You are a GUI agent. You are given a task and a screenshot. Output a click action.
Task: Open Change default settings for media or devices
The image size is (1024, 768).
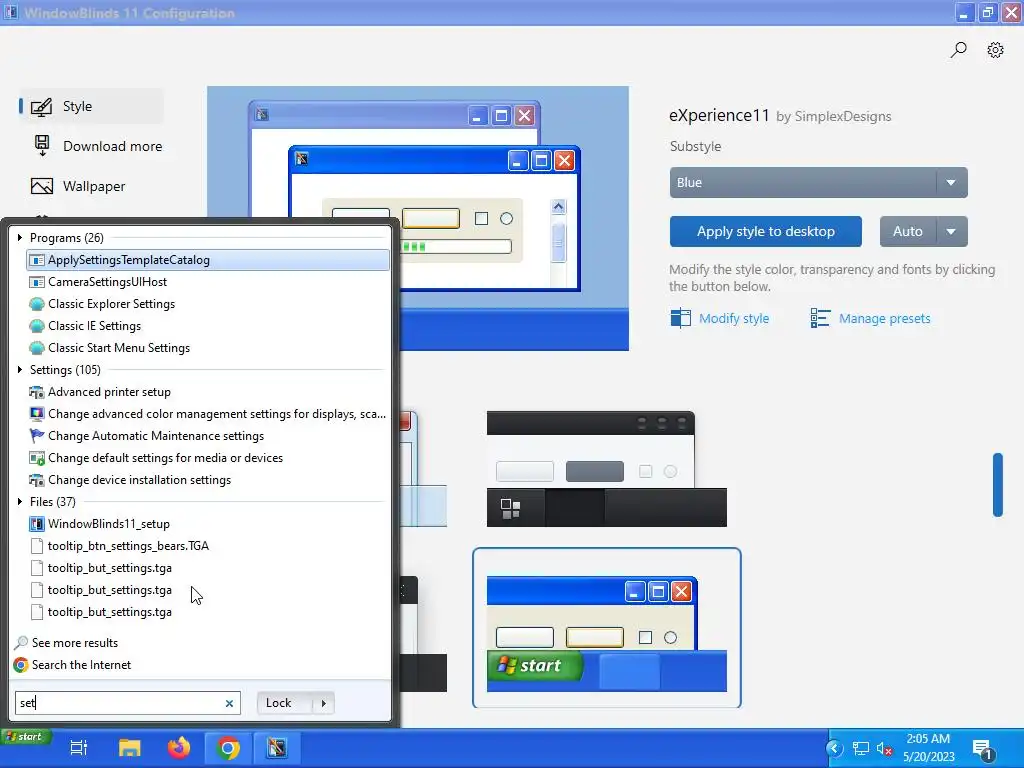[x=208, y=458]
